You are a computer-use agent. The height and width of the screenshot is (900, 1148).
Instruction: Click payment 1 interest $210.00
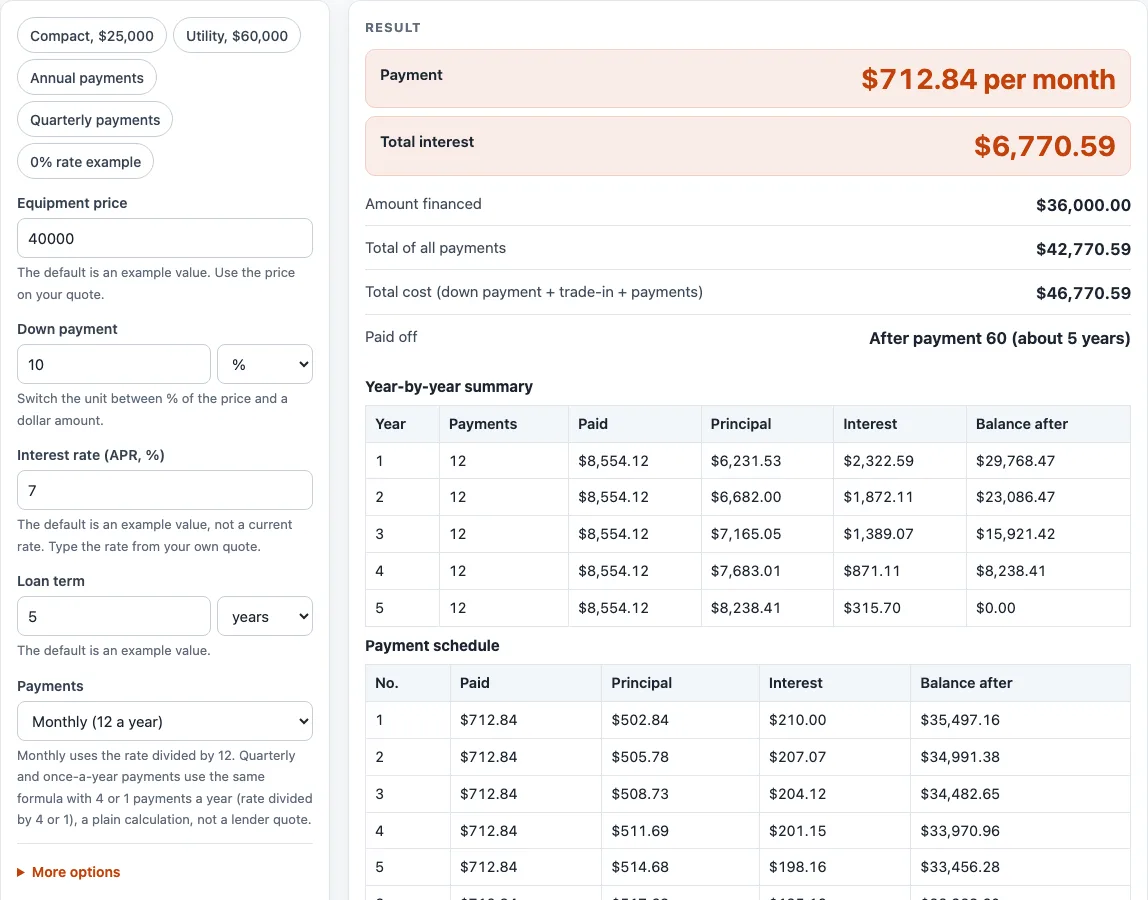click(x=797, y=720)
